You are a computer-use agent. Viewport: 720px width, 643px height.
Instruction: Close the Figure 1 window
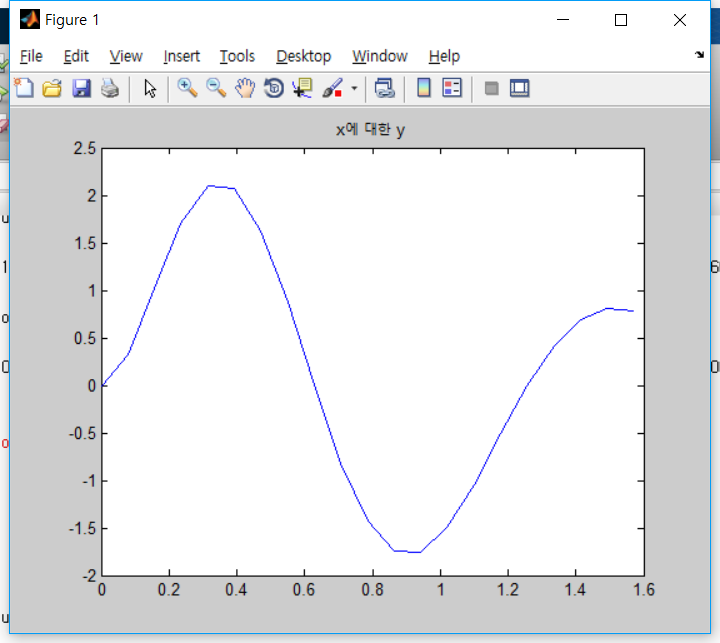(x=680, y=20)
